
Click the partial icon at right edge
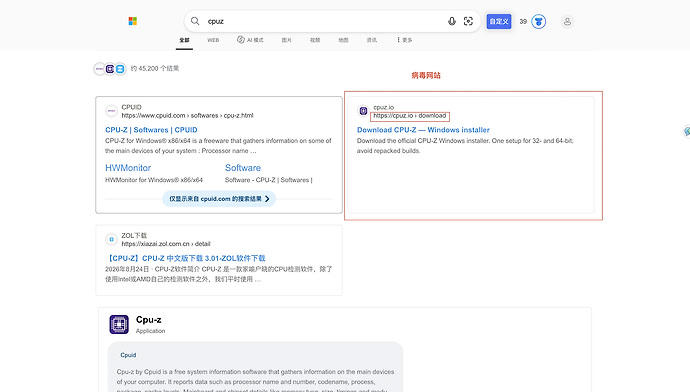point(687,131)
